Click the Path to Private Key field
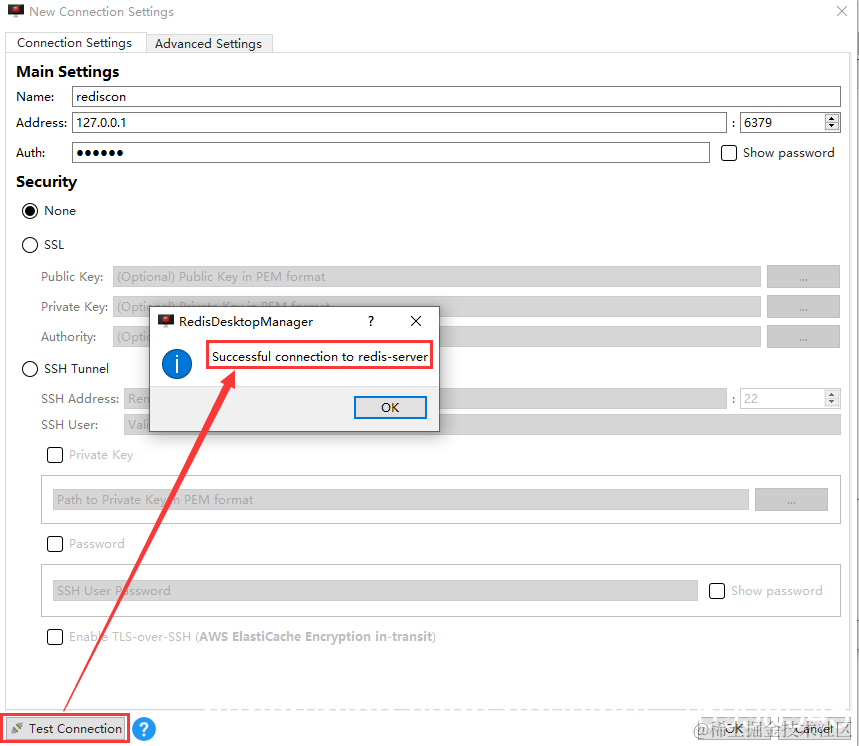Image resolution: width=859 pixels, height=746 pixels. click(x=401, y=500)
